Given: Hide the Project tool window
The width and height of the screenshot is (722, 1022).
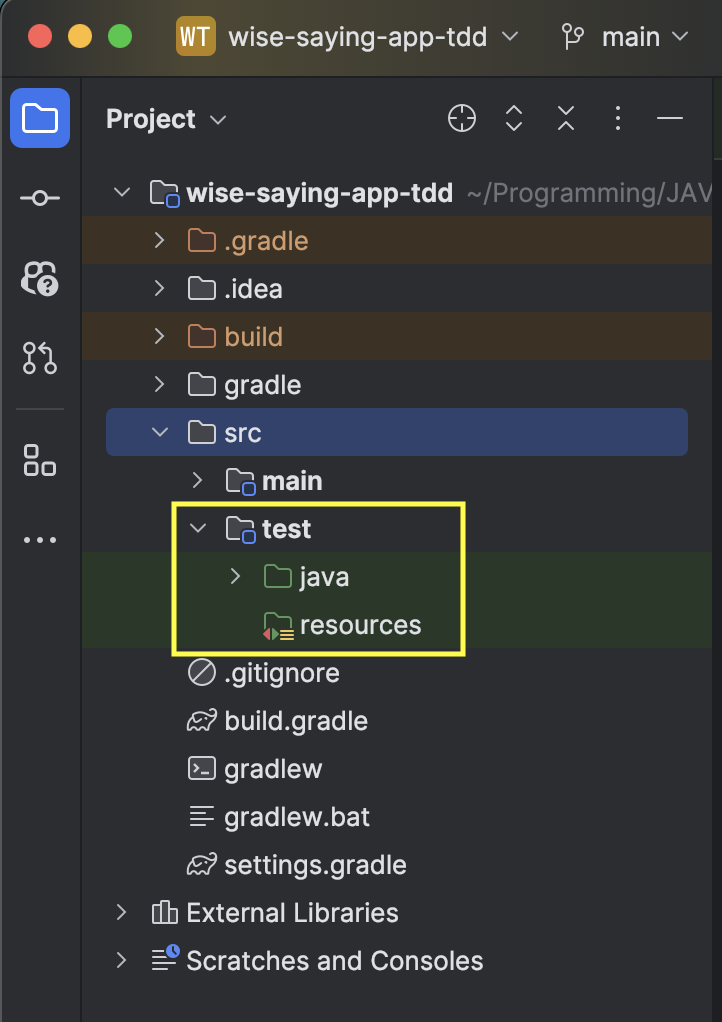Looking at the screenshot, I should pyautogui.click(x=670, y=119).
